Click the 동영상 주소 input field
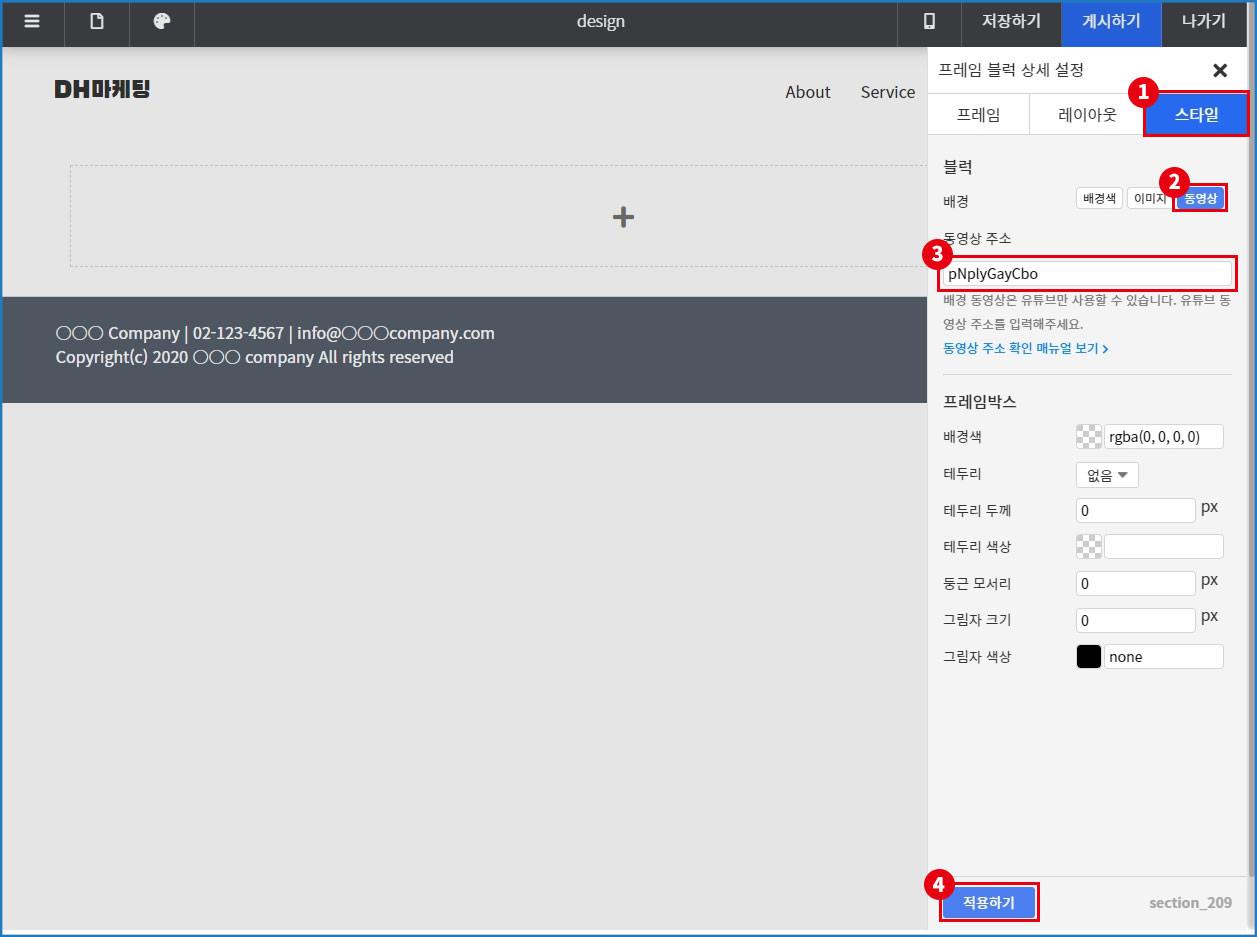The image size is (1257, 937). click(x=1087, y=274)
